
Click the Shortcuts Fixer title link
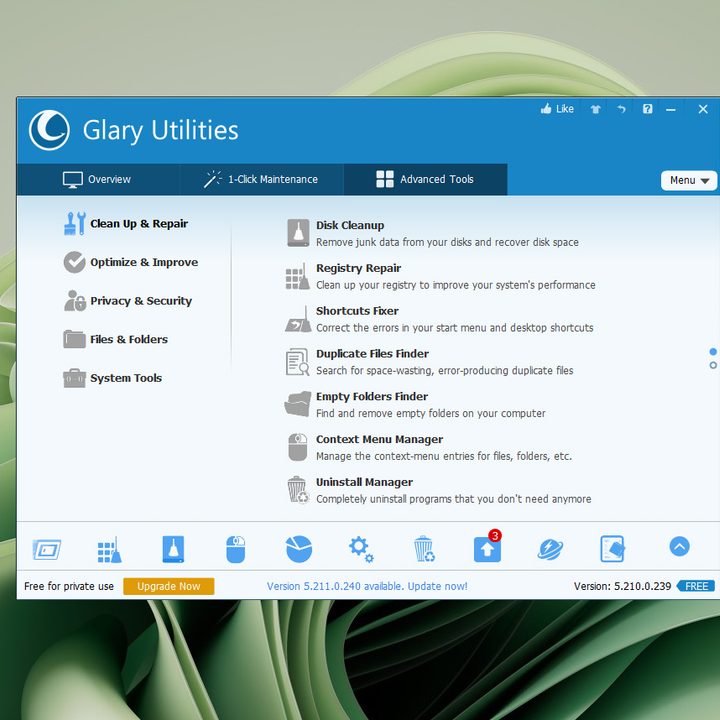click(357, 311)
